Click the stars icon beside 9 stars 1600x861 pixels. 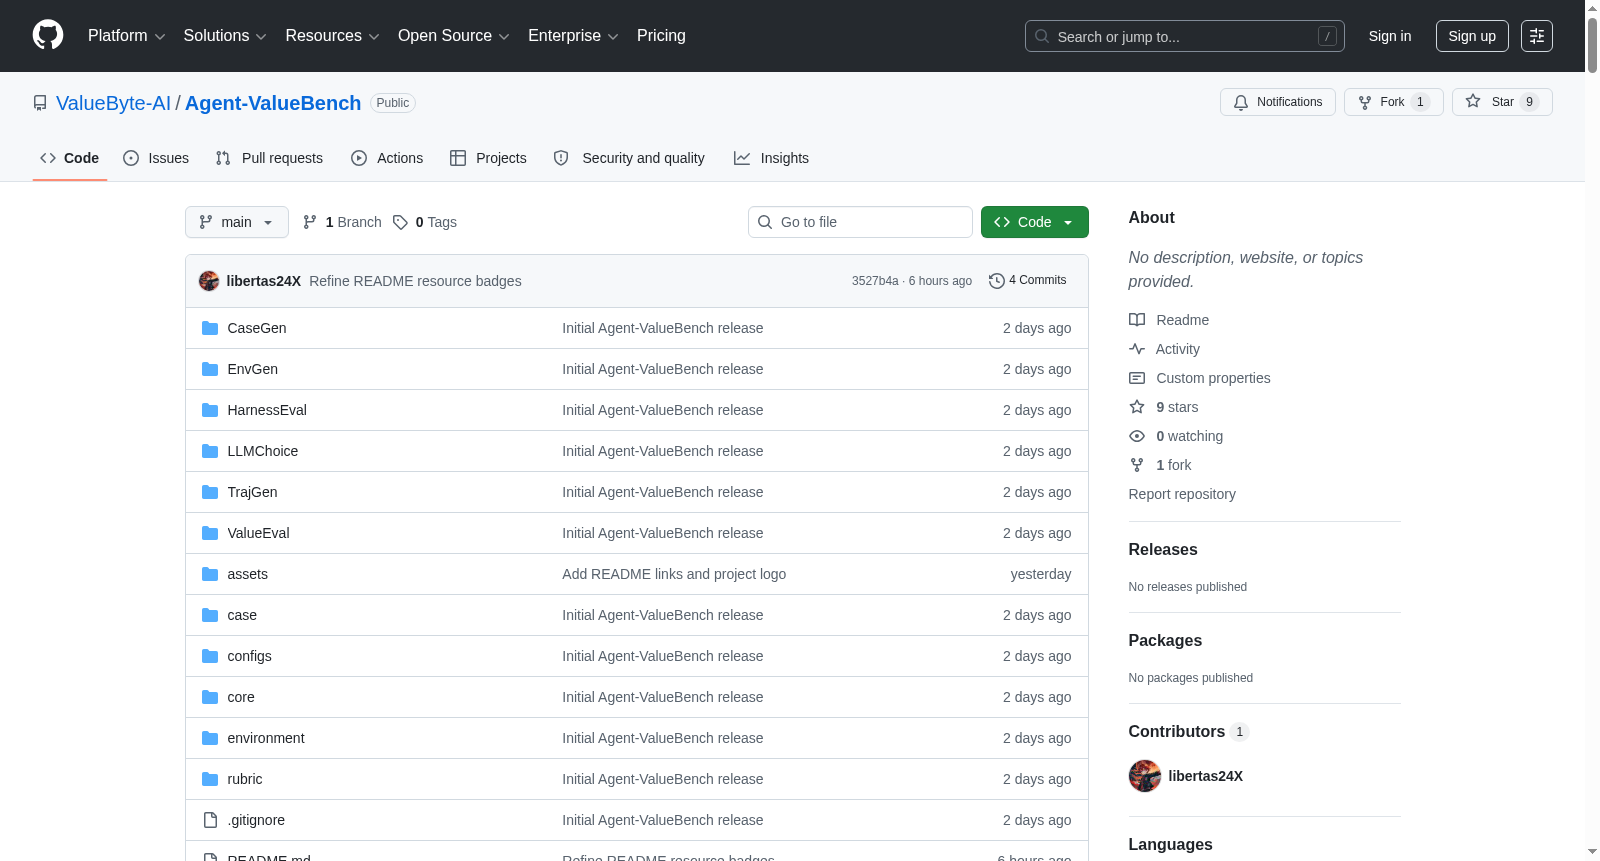point(1137,407)
